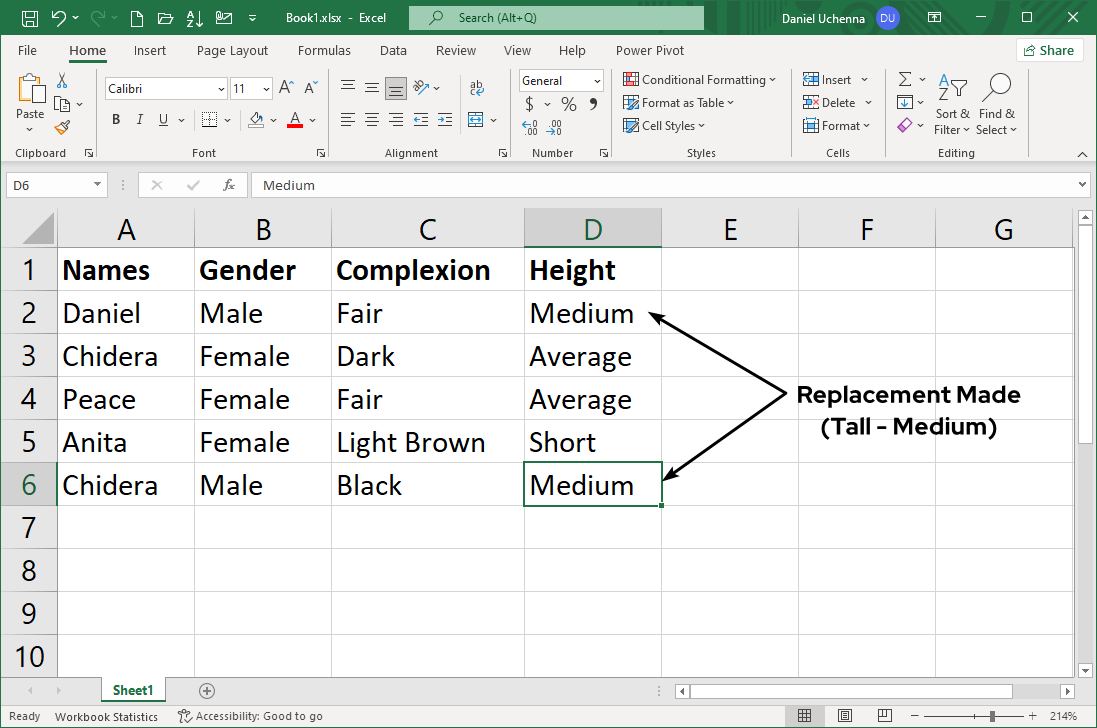
Task: Click the AutoSum sigma icon
Action: (904, 79)
